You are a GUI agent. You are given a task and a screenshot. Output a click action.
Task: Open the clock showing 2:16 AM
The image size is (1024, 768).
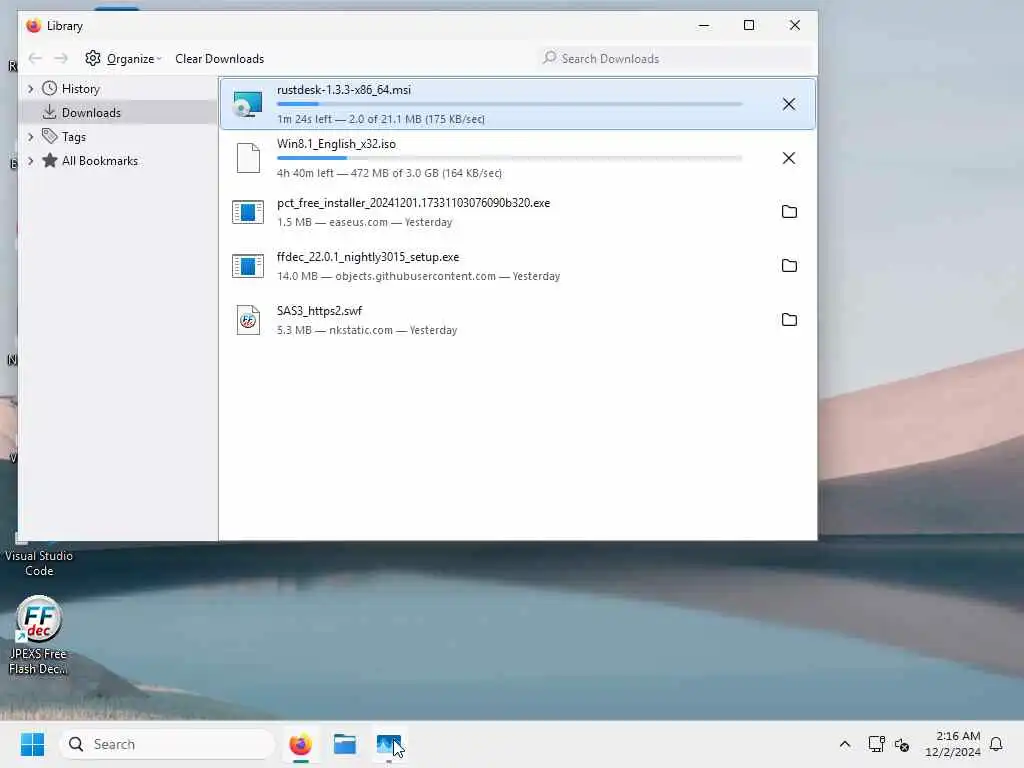tap(952, 744)
